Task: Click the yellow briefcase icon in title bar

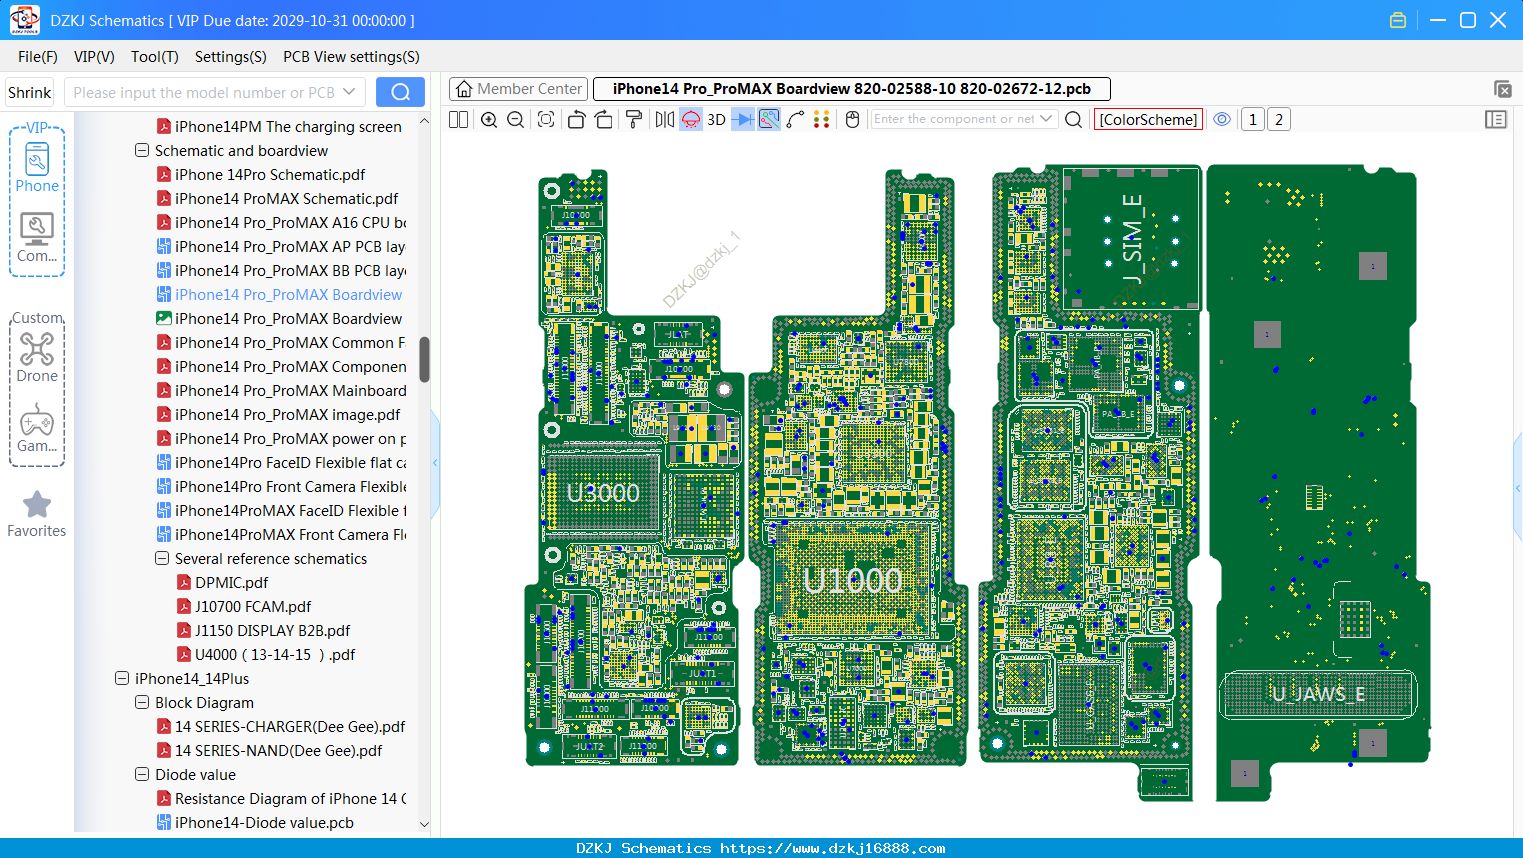Action: click(x=1398, y=20)
